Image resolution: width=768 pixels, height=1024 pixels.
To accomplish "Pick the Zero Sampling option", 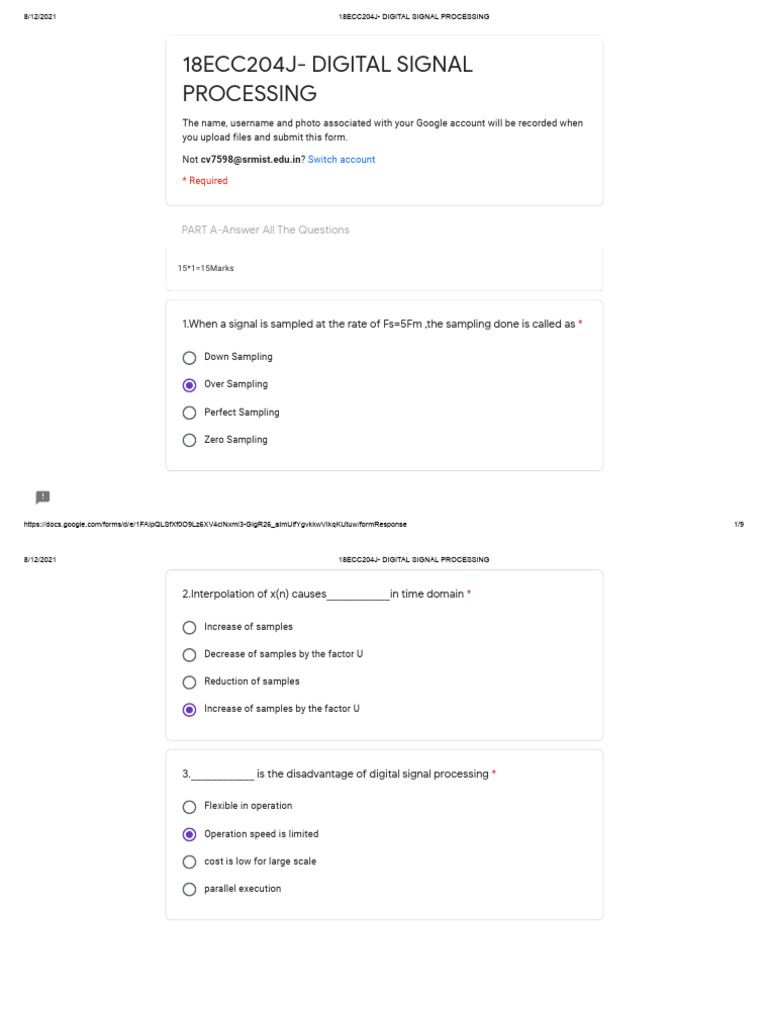I will click(189, 440).
